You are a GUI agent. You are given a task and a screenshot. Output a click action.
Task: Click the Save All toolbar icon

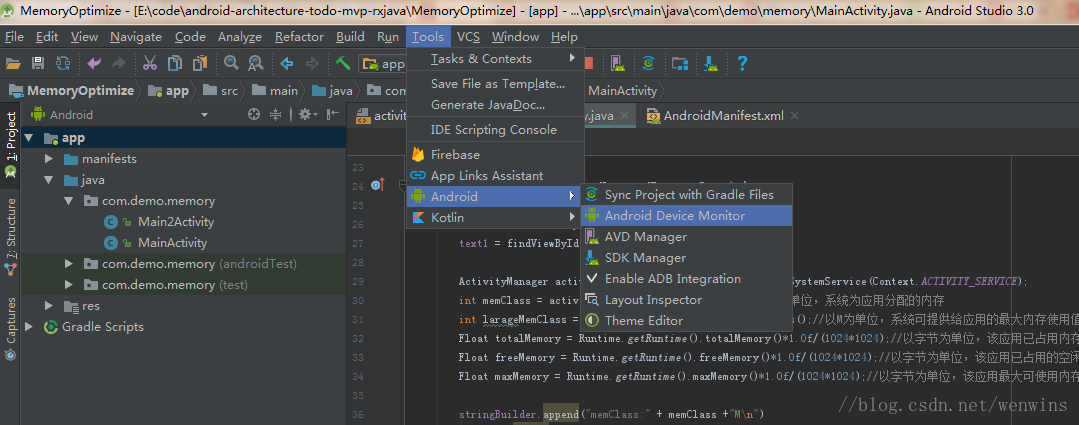coord(38,64)
